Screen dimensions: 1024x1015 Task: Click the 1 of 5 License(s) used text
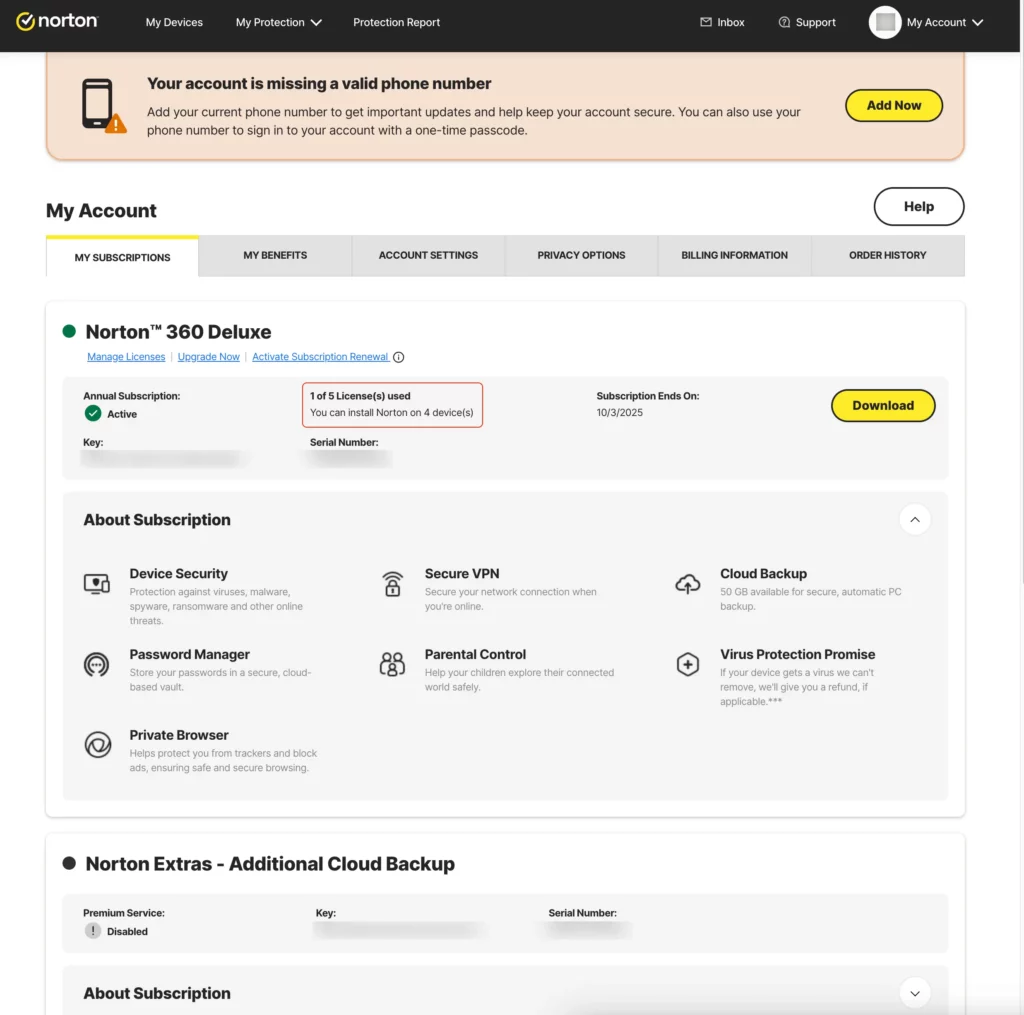(360, 396)
